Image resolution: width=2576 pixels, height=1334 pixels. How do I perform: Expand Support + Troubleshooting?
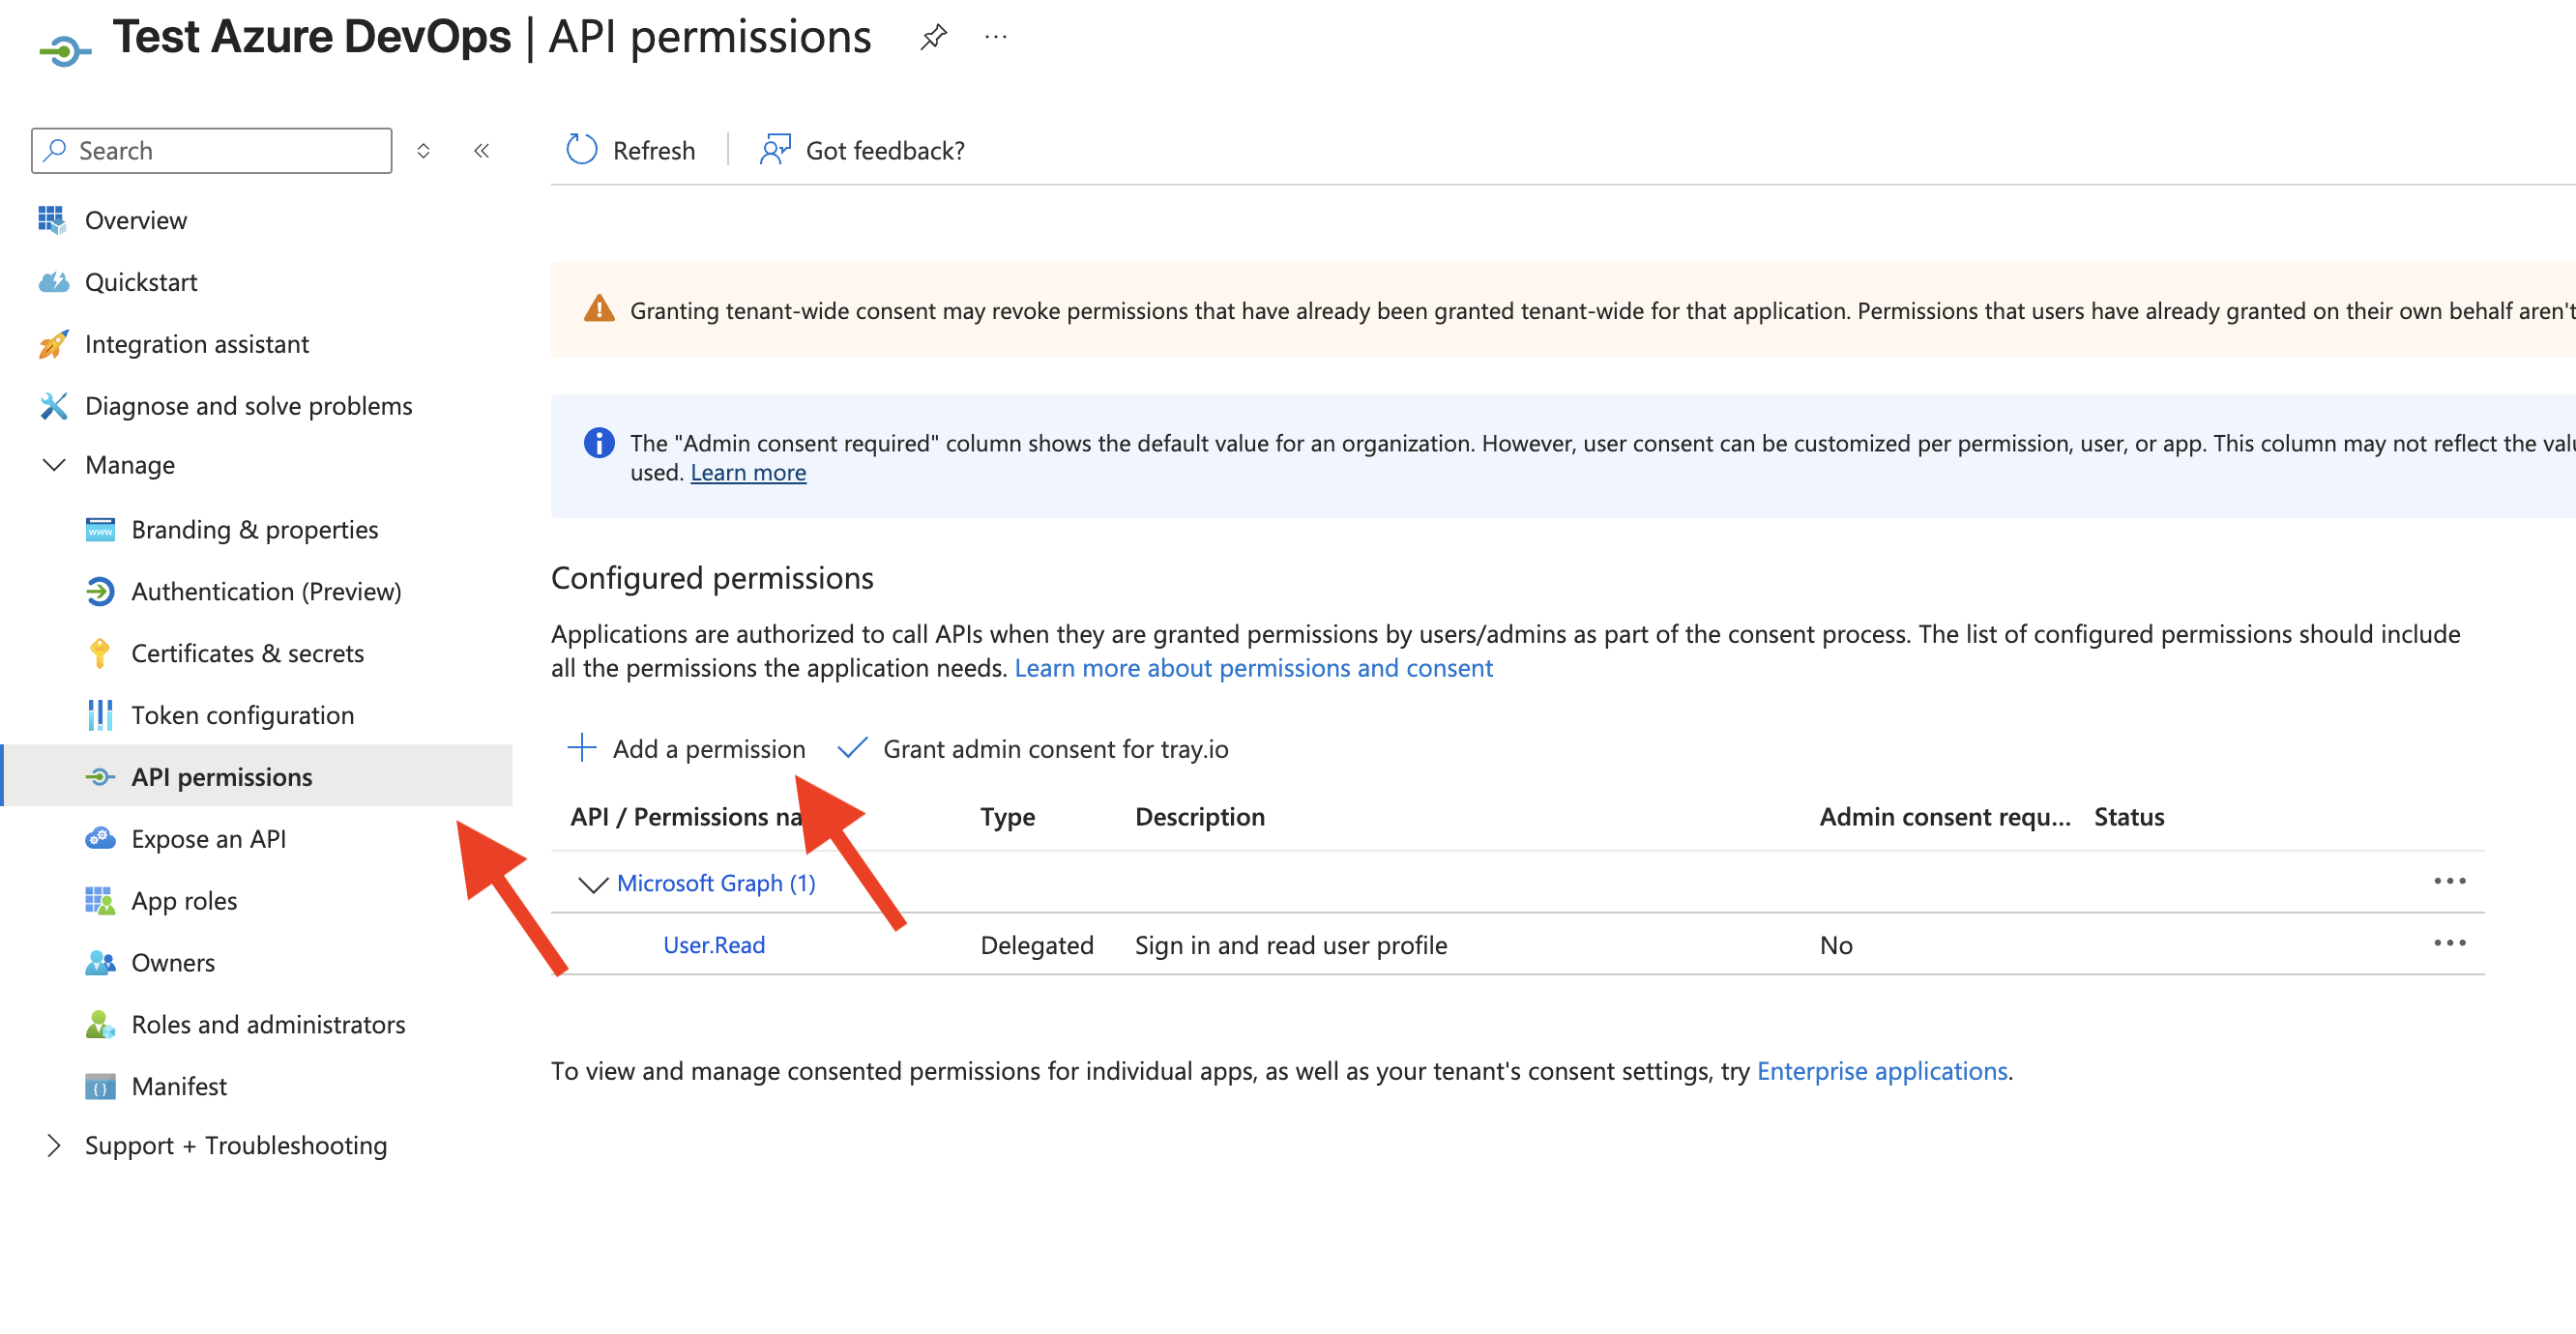56,1145
